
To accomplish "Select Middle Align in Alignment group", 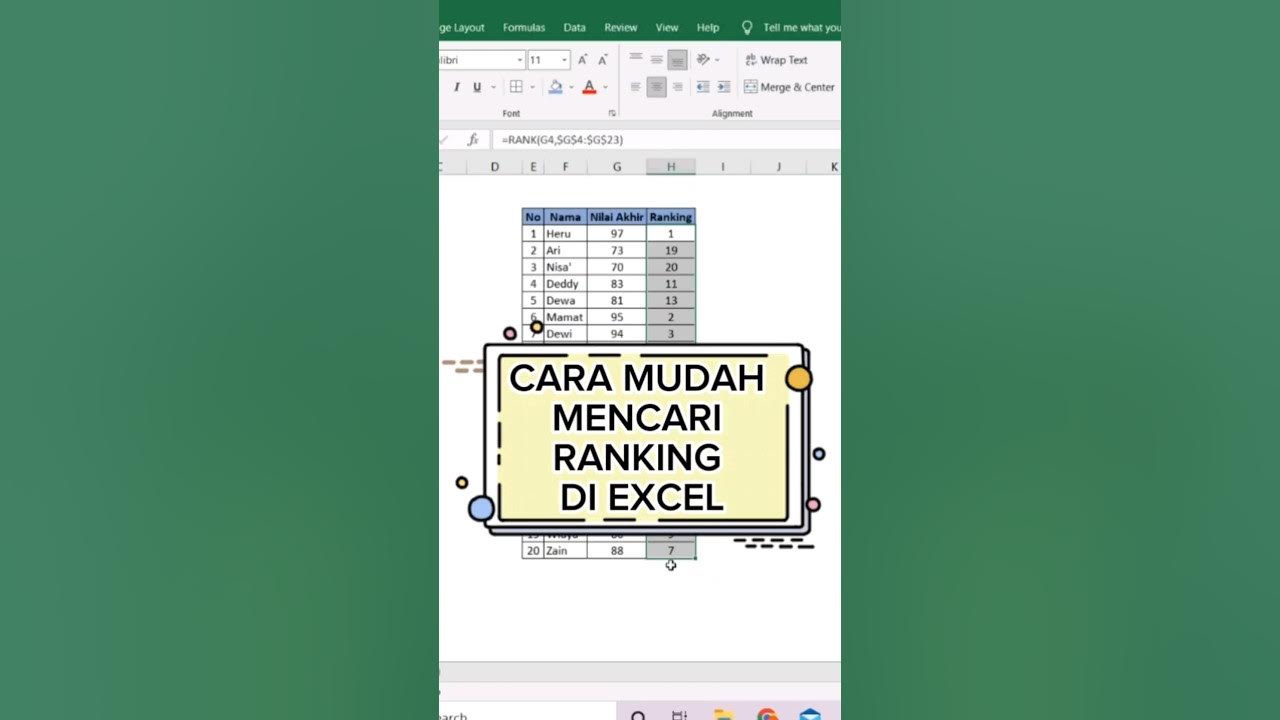I will pyautogui.click(x=656, y=60).
